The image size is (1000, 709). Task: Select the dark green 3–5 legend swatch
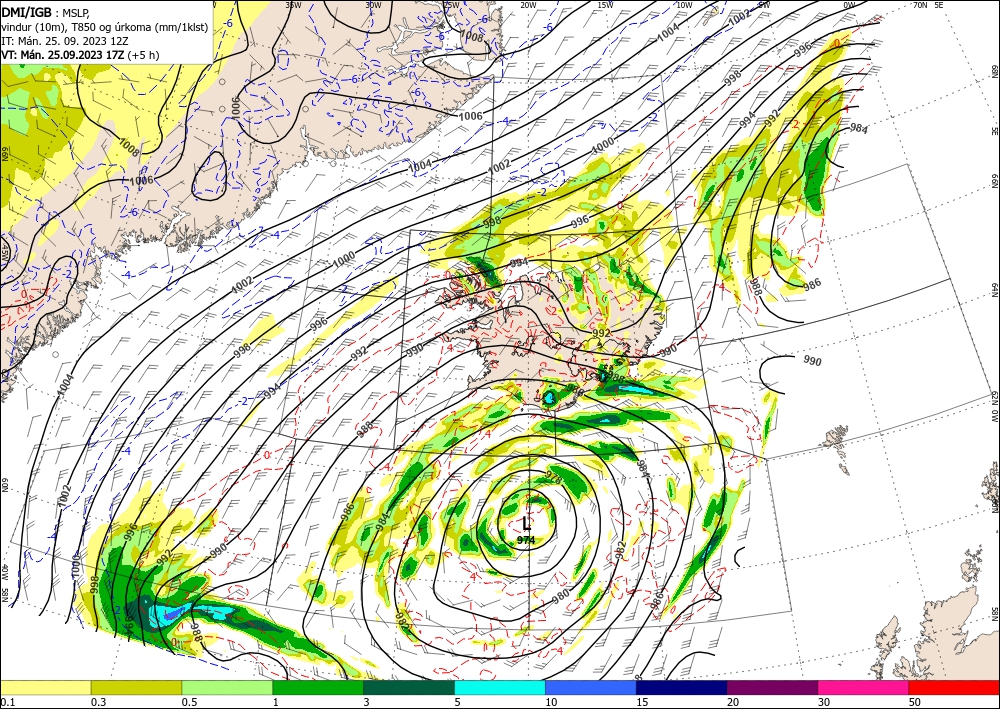409,688
